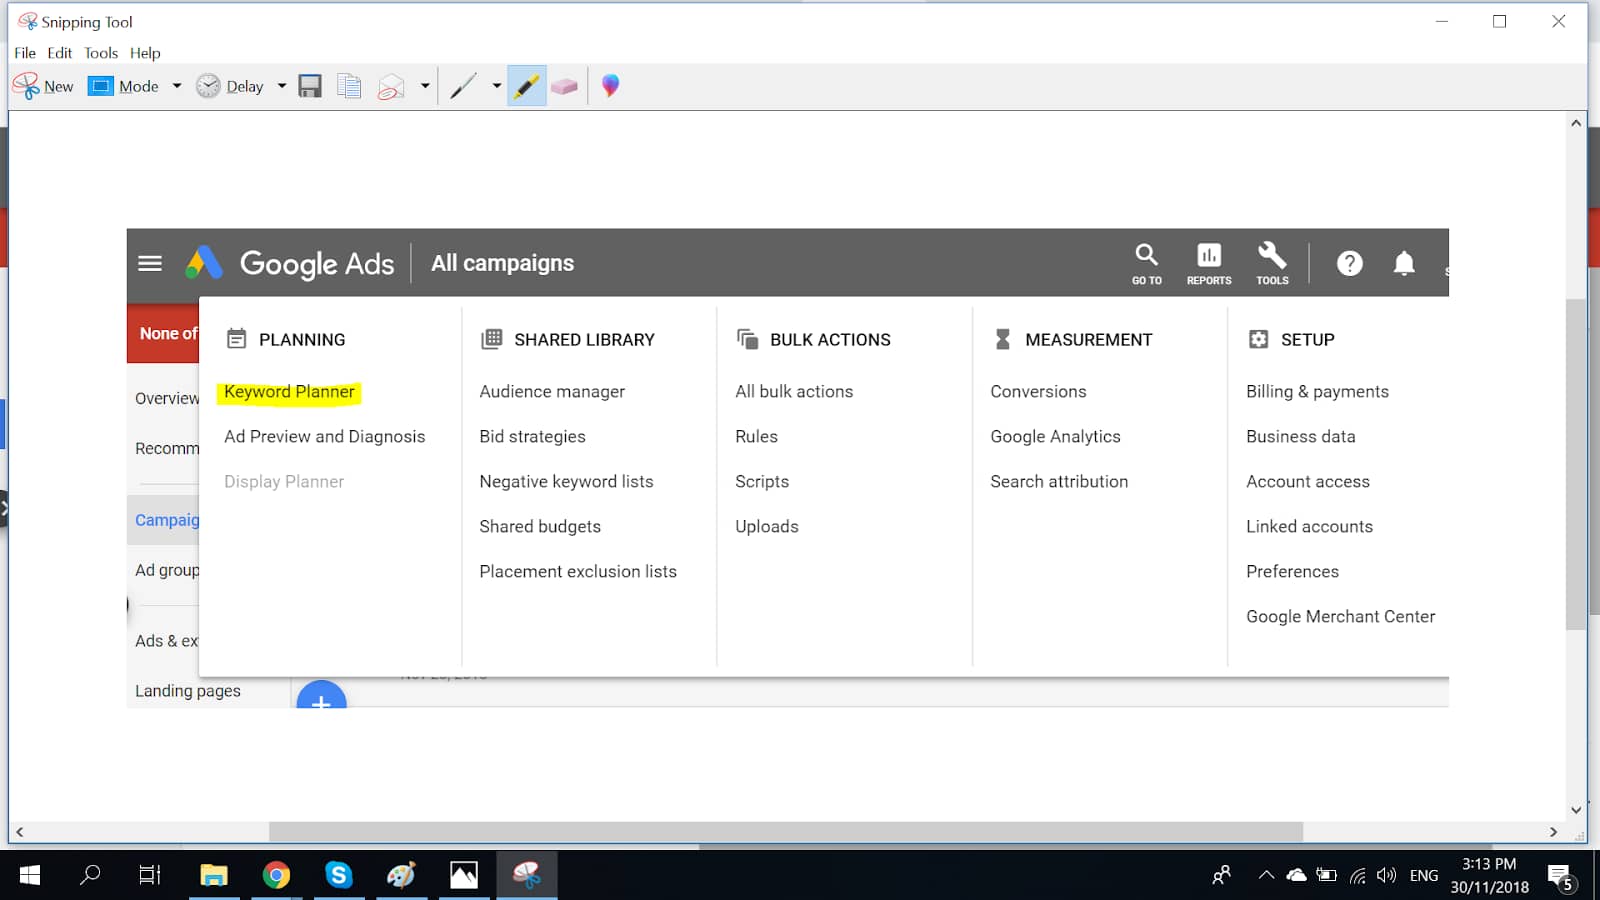Open the Help menu
Screen dimensions: 1600x900
click(145, 53)
